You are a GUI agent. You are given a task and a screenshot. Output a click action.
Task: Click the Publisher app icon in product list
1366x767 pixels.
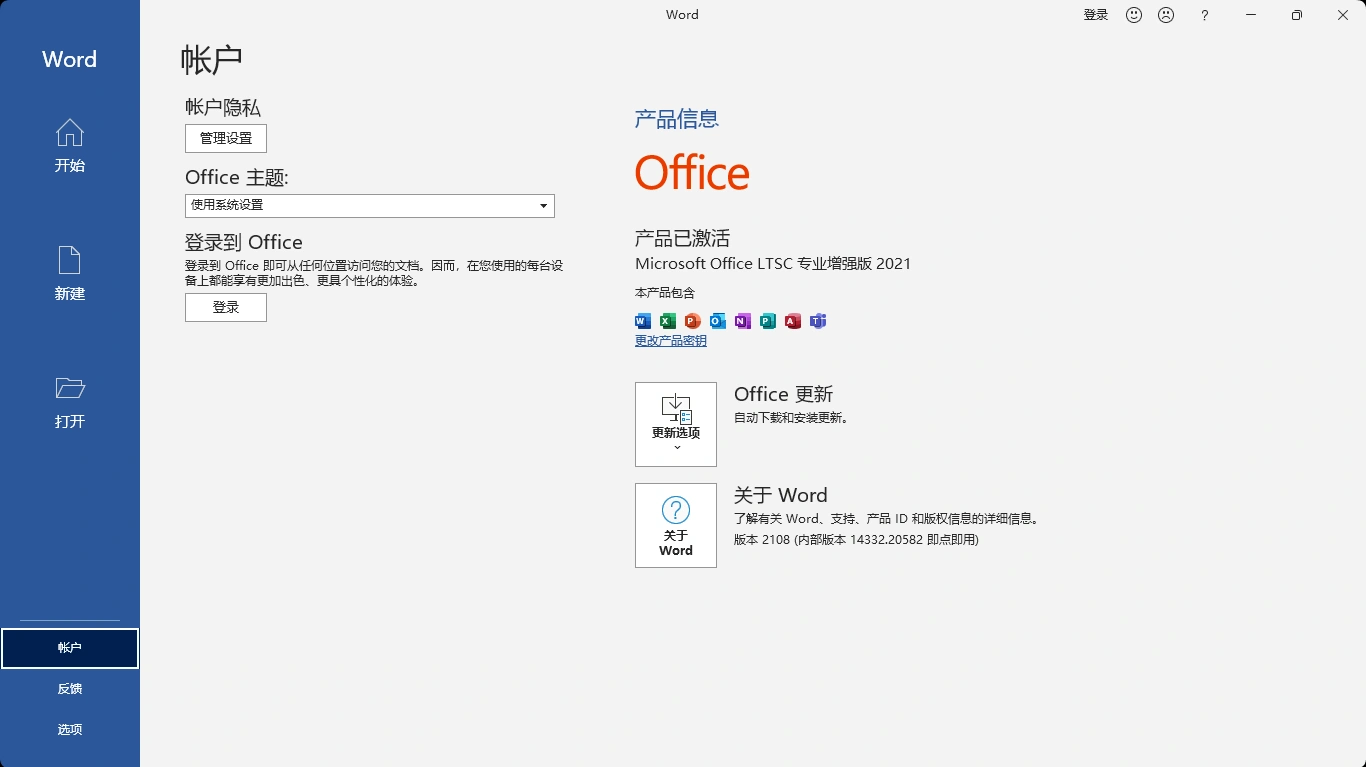tap(768, 321)
